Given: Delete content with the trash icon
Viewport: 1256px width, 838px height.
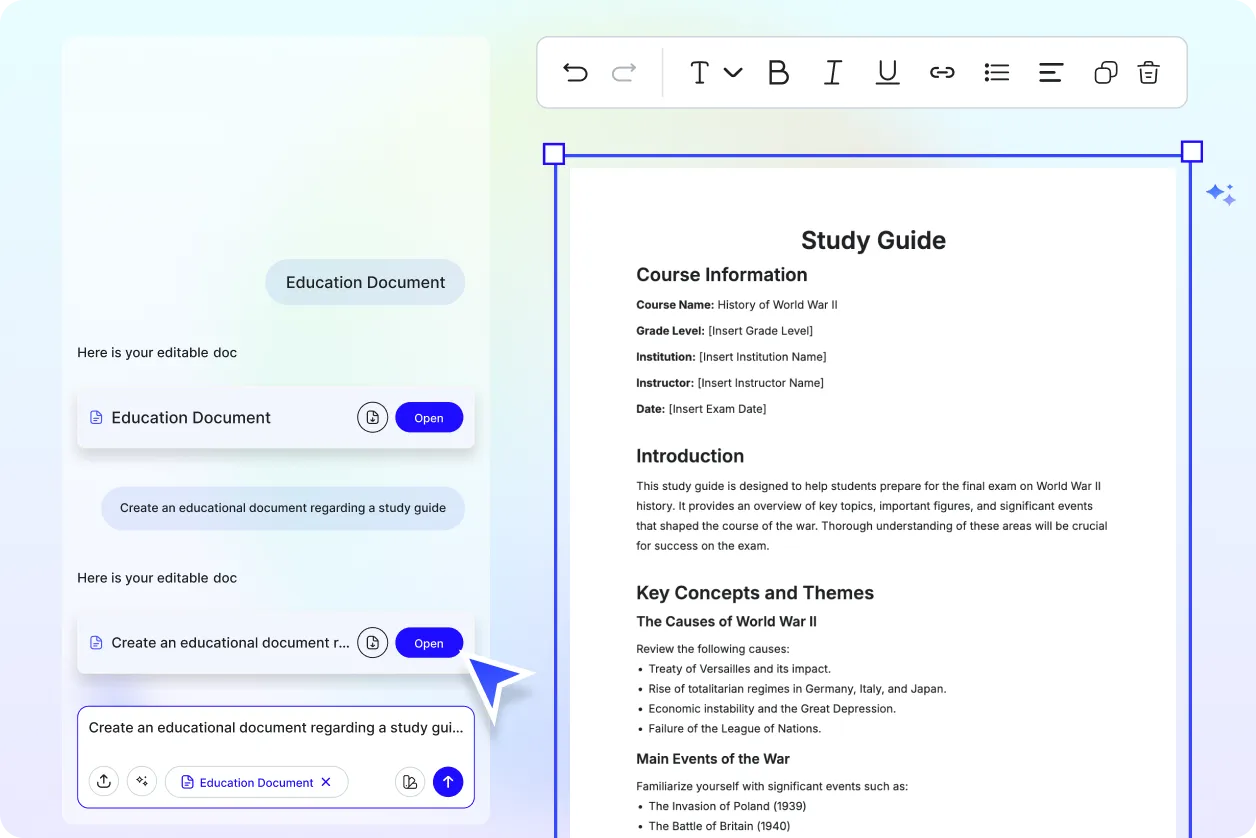Looking at the screenshot, I should [x=1148, y=72].
